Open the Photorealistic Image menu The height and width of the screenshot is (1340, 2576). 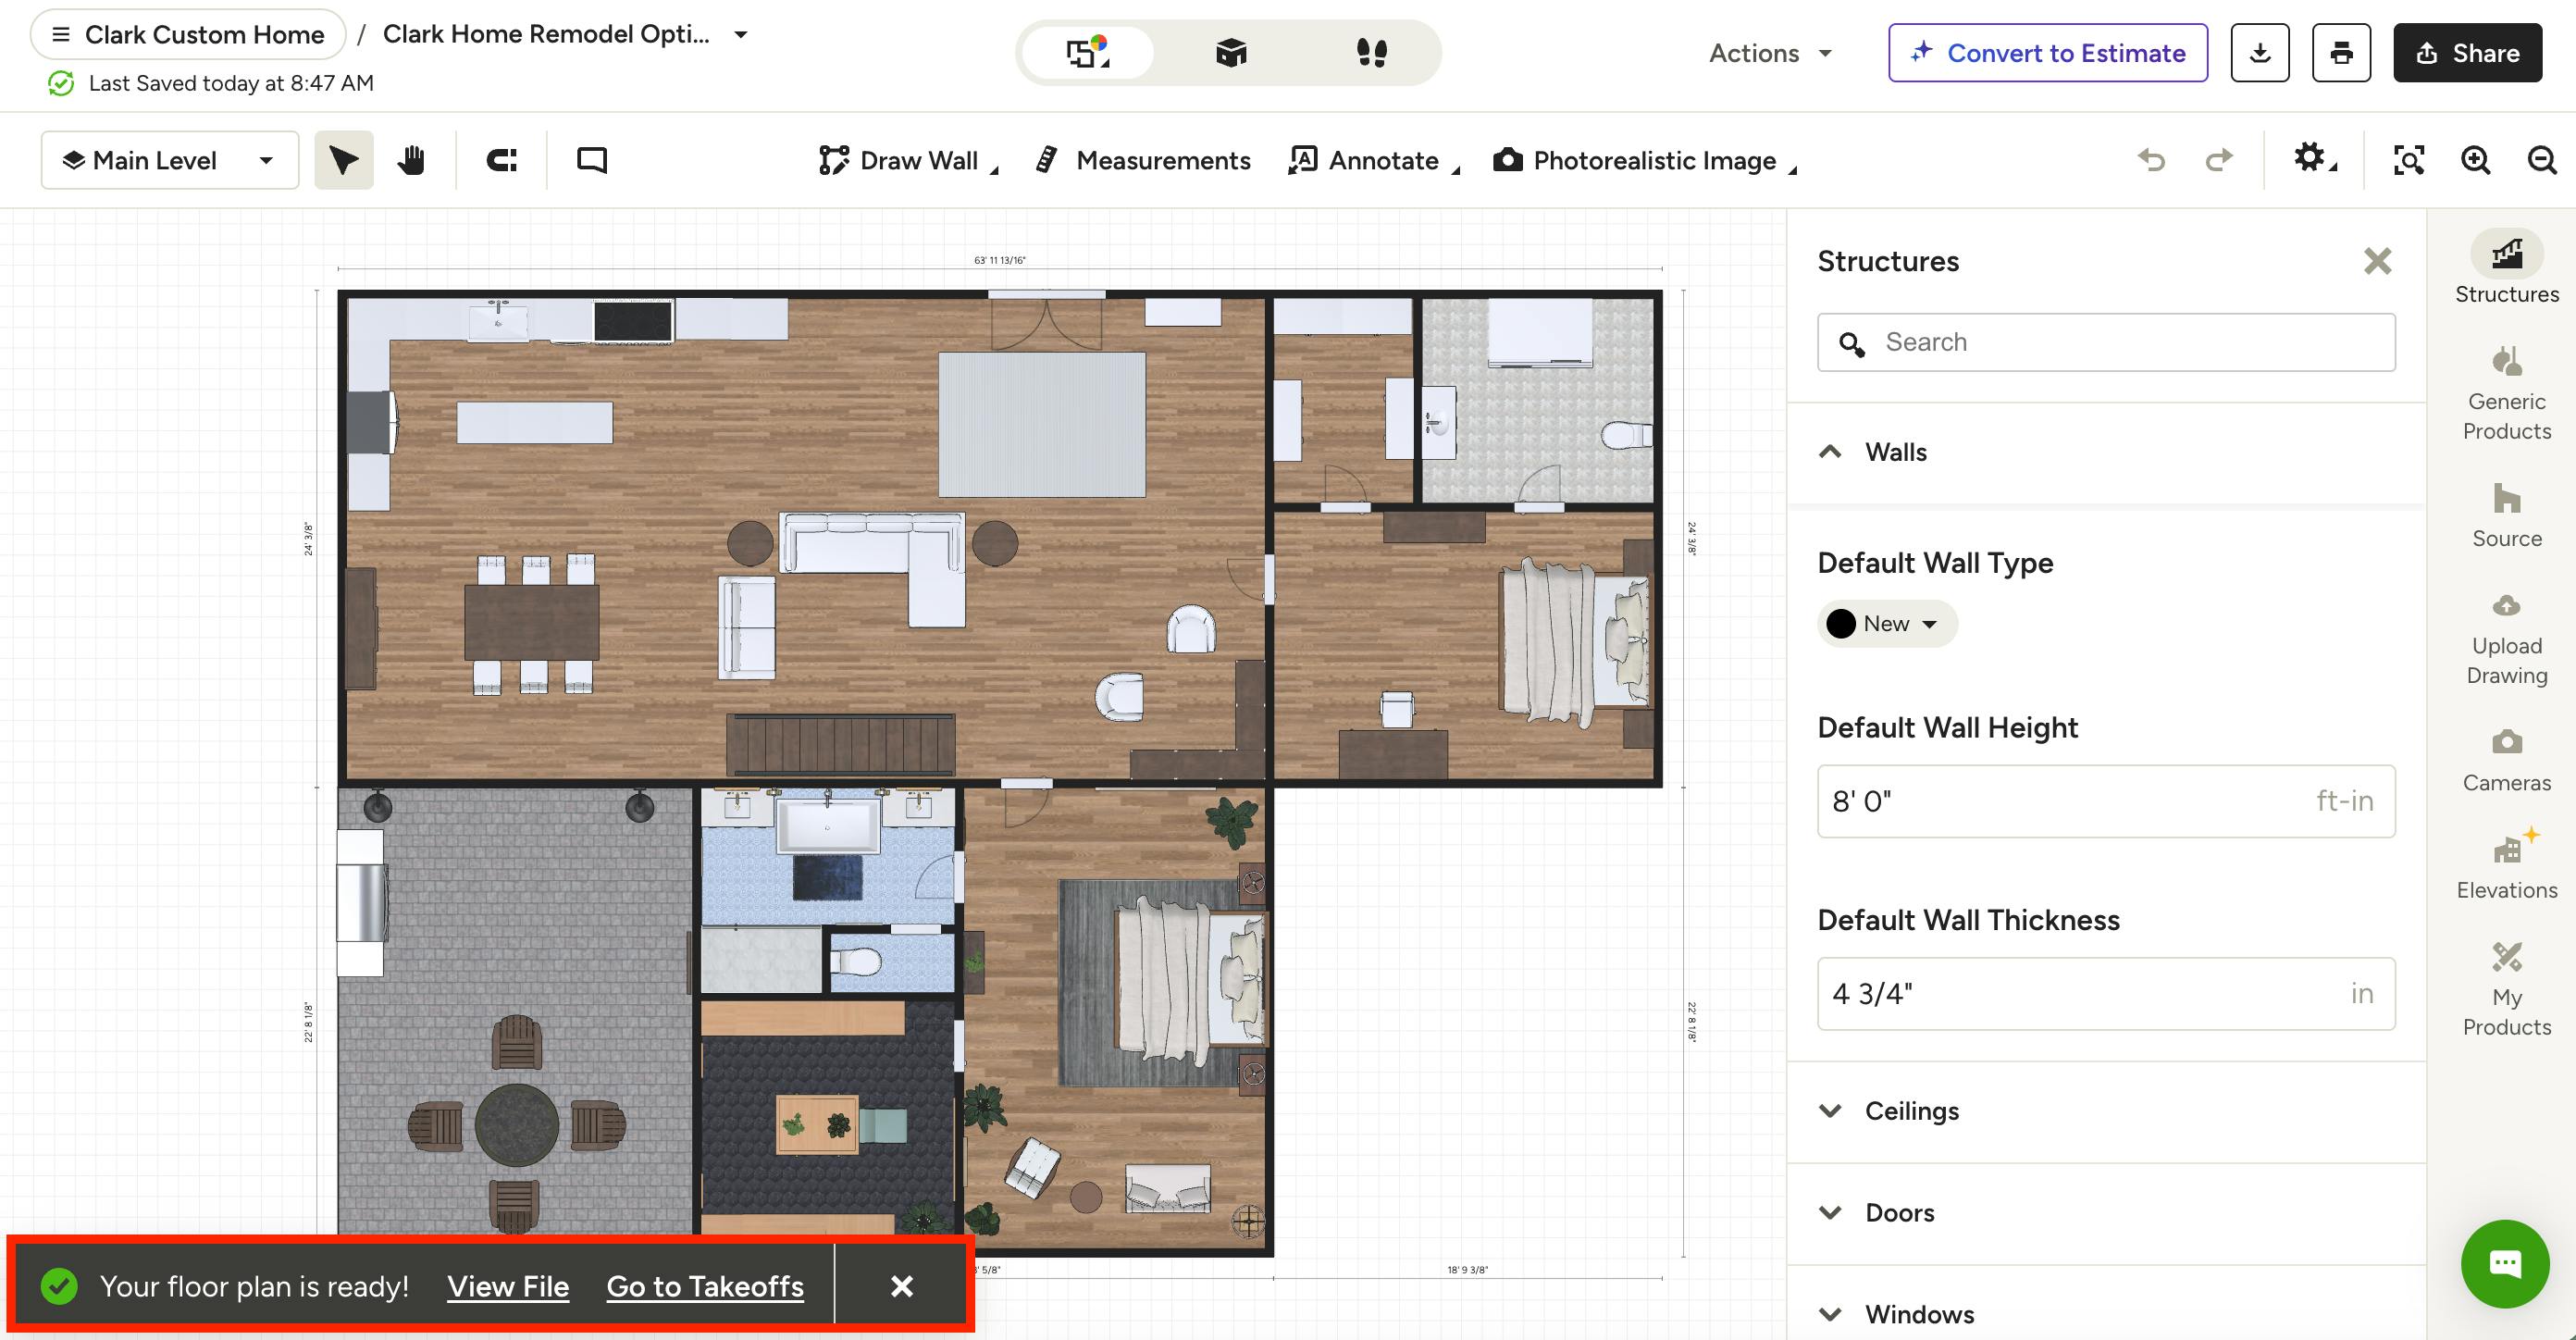pyautogui.click(x=1645, y=160)
